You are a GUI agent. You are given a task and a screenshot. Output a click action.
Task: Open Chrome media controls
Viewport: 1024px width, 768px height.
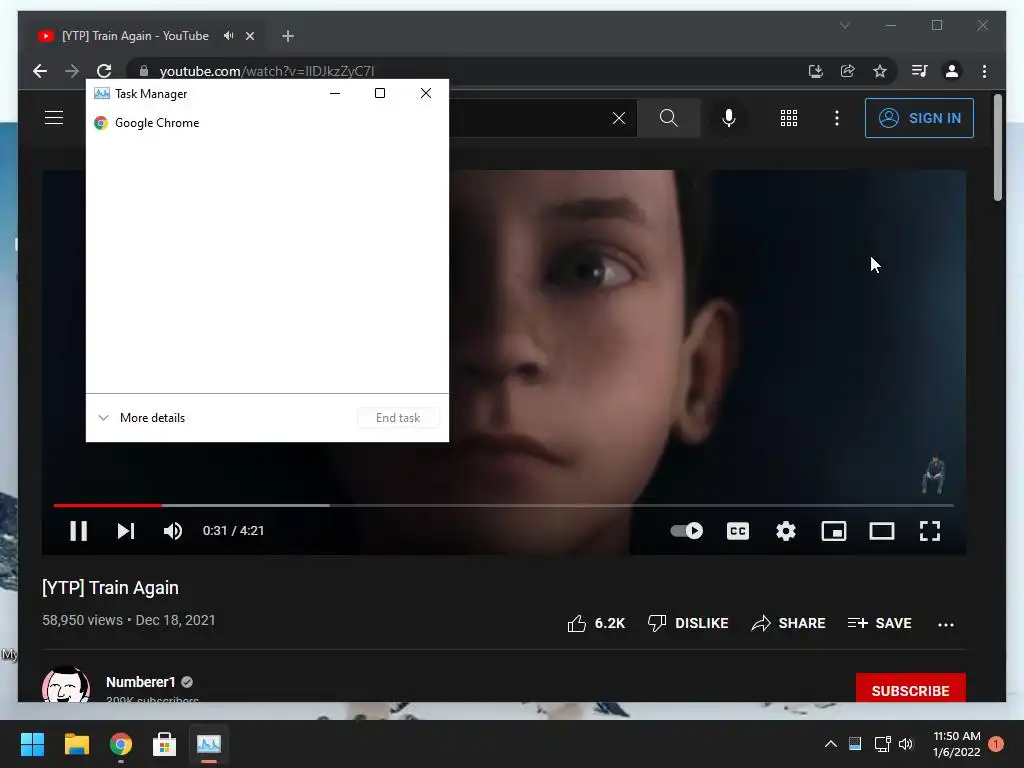click(x=920, y=71)
